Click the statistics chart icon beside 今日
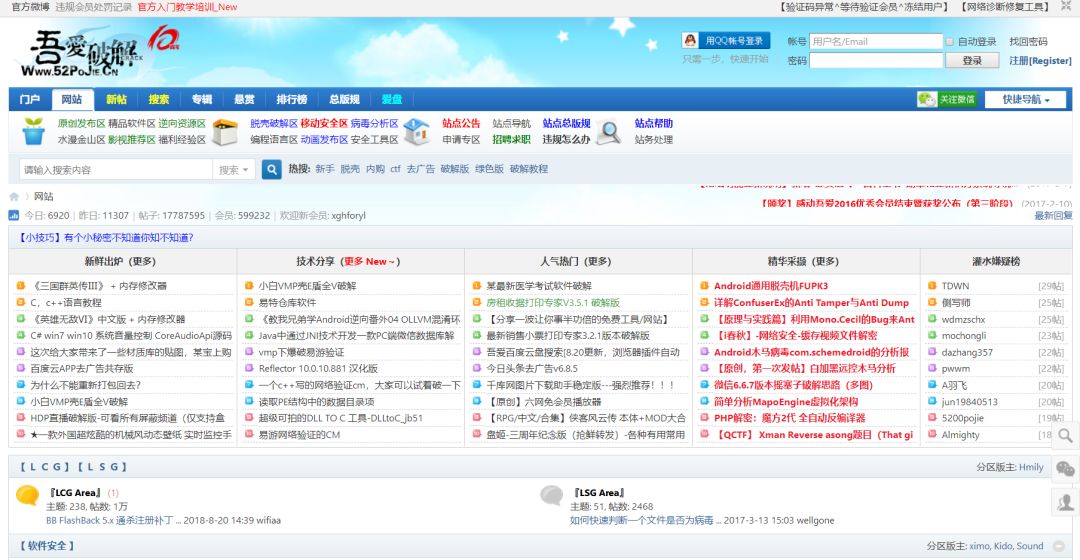1080x560 pixels. pyautogui.click(x=14, y=216)
